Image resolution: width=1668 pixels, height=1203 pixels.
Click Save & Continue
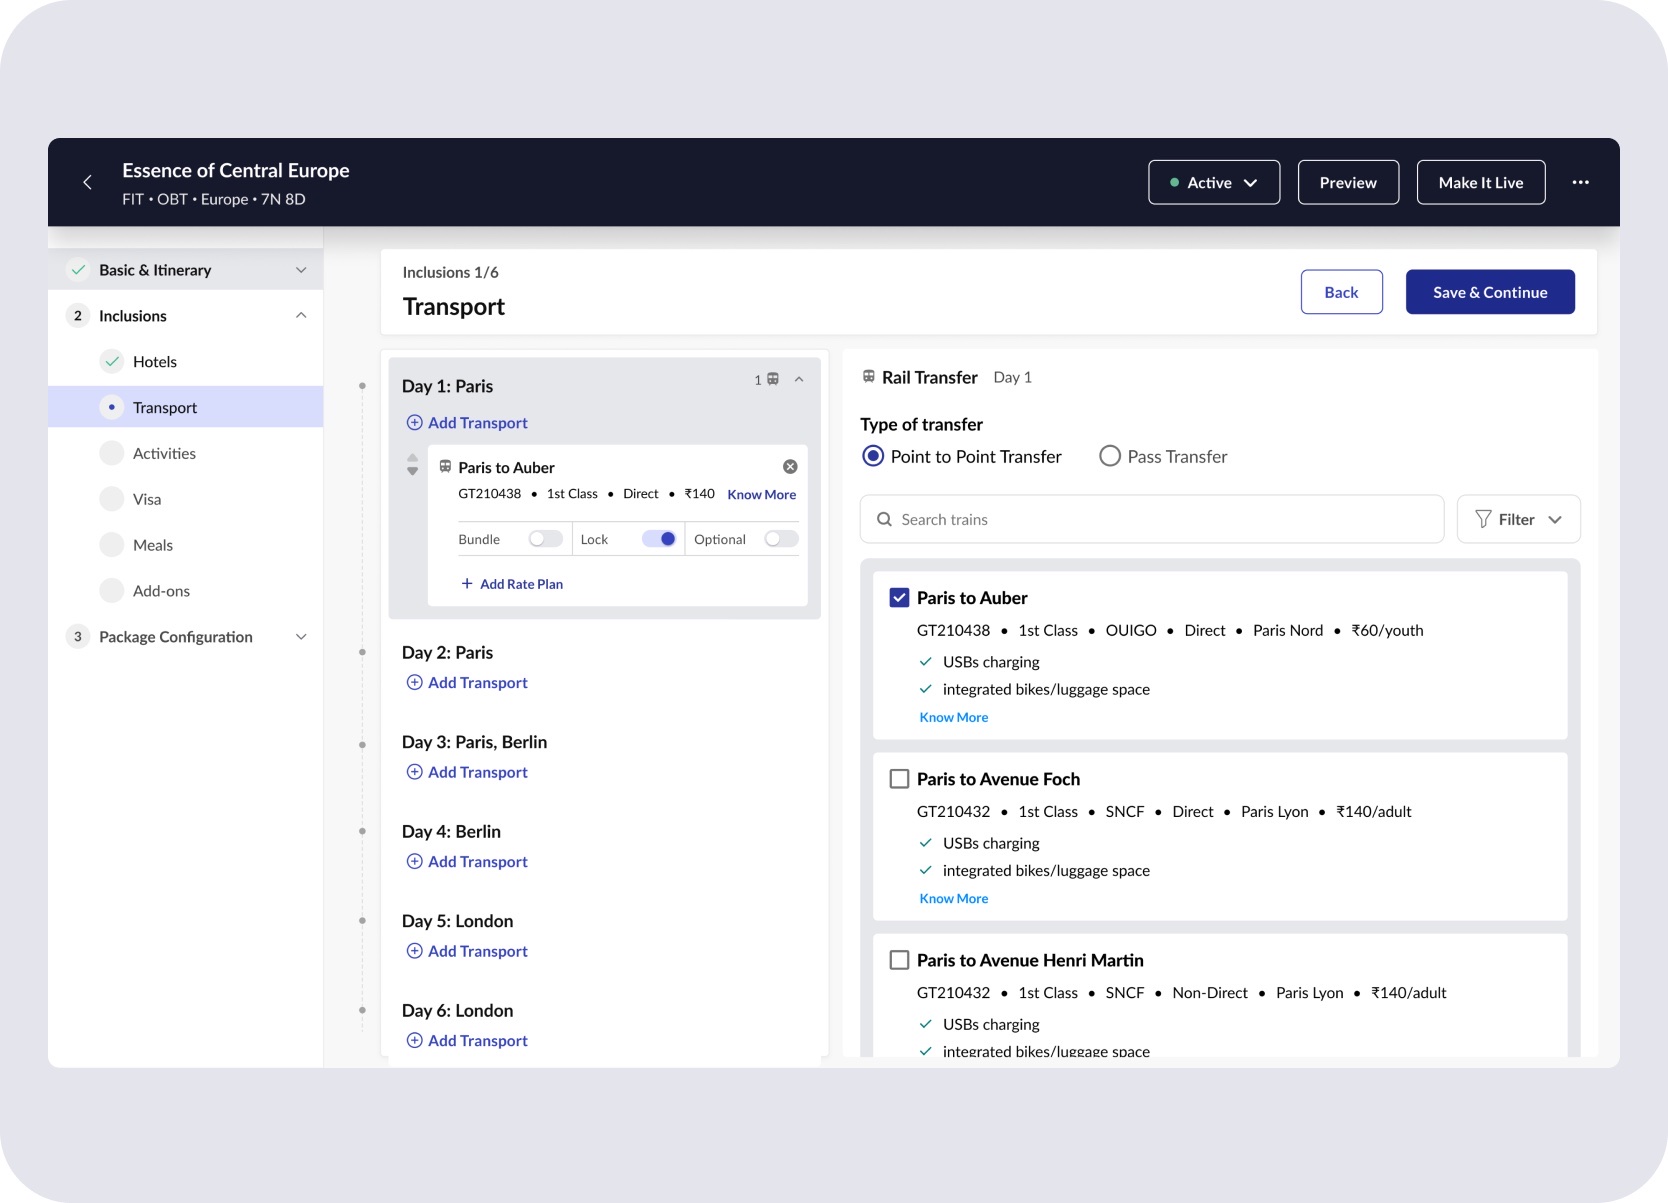(1490, 292)
